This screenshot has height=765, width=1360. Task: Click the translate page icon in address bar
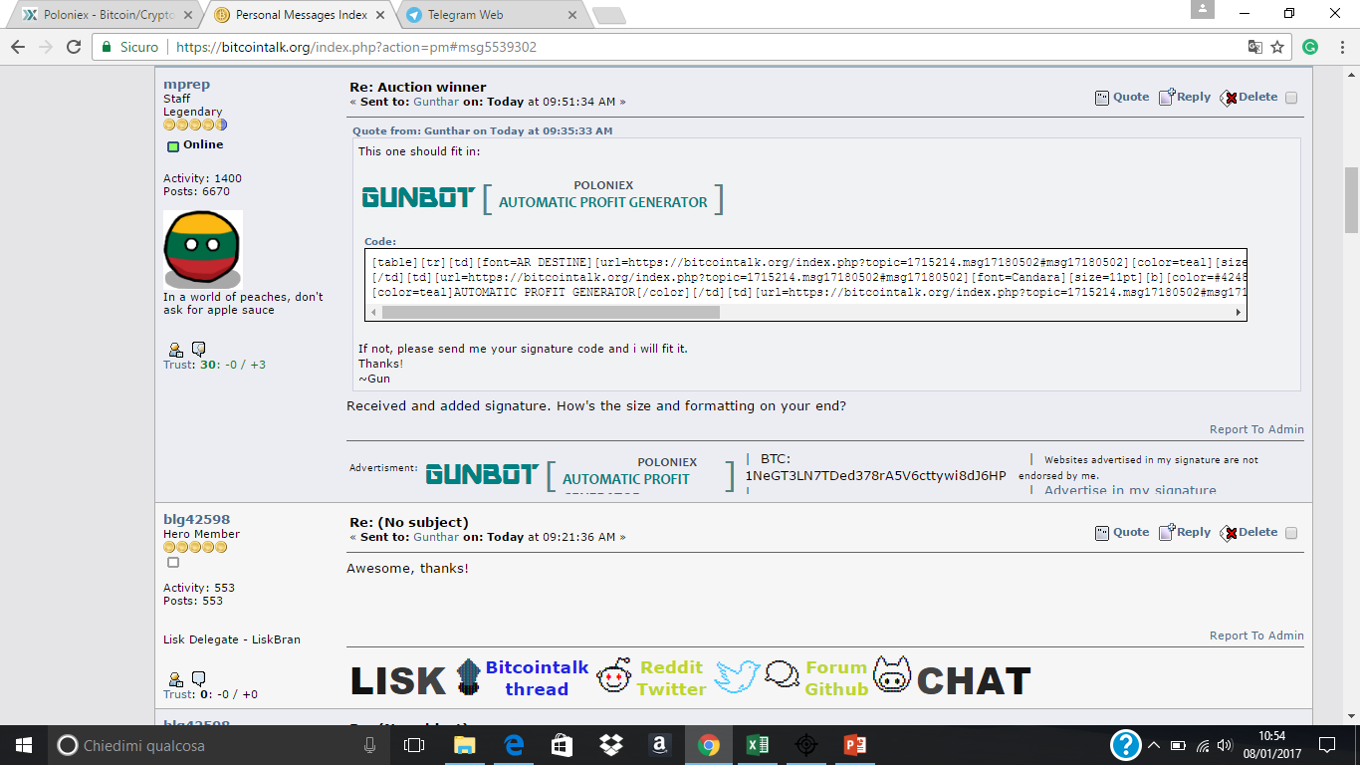point(1255,47)
